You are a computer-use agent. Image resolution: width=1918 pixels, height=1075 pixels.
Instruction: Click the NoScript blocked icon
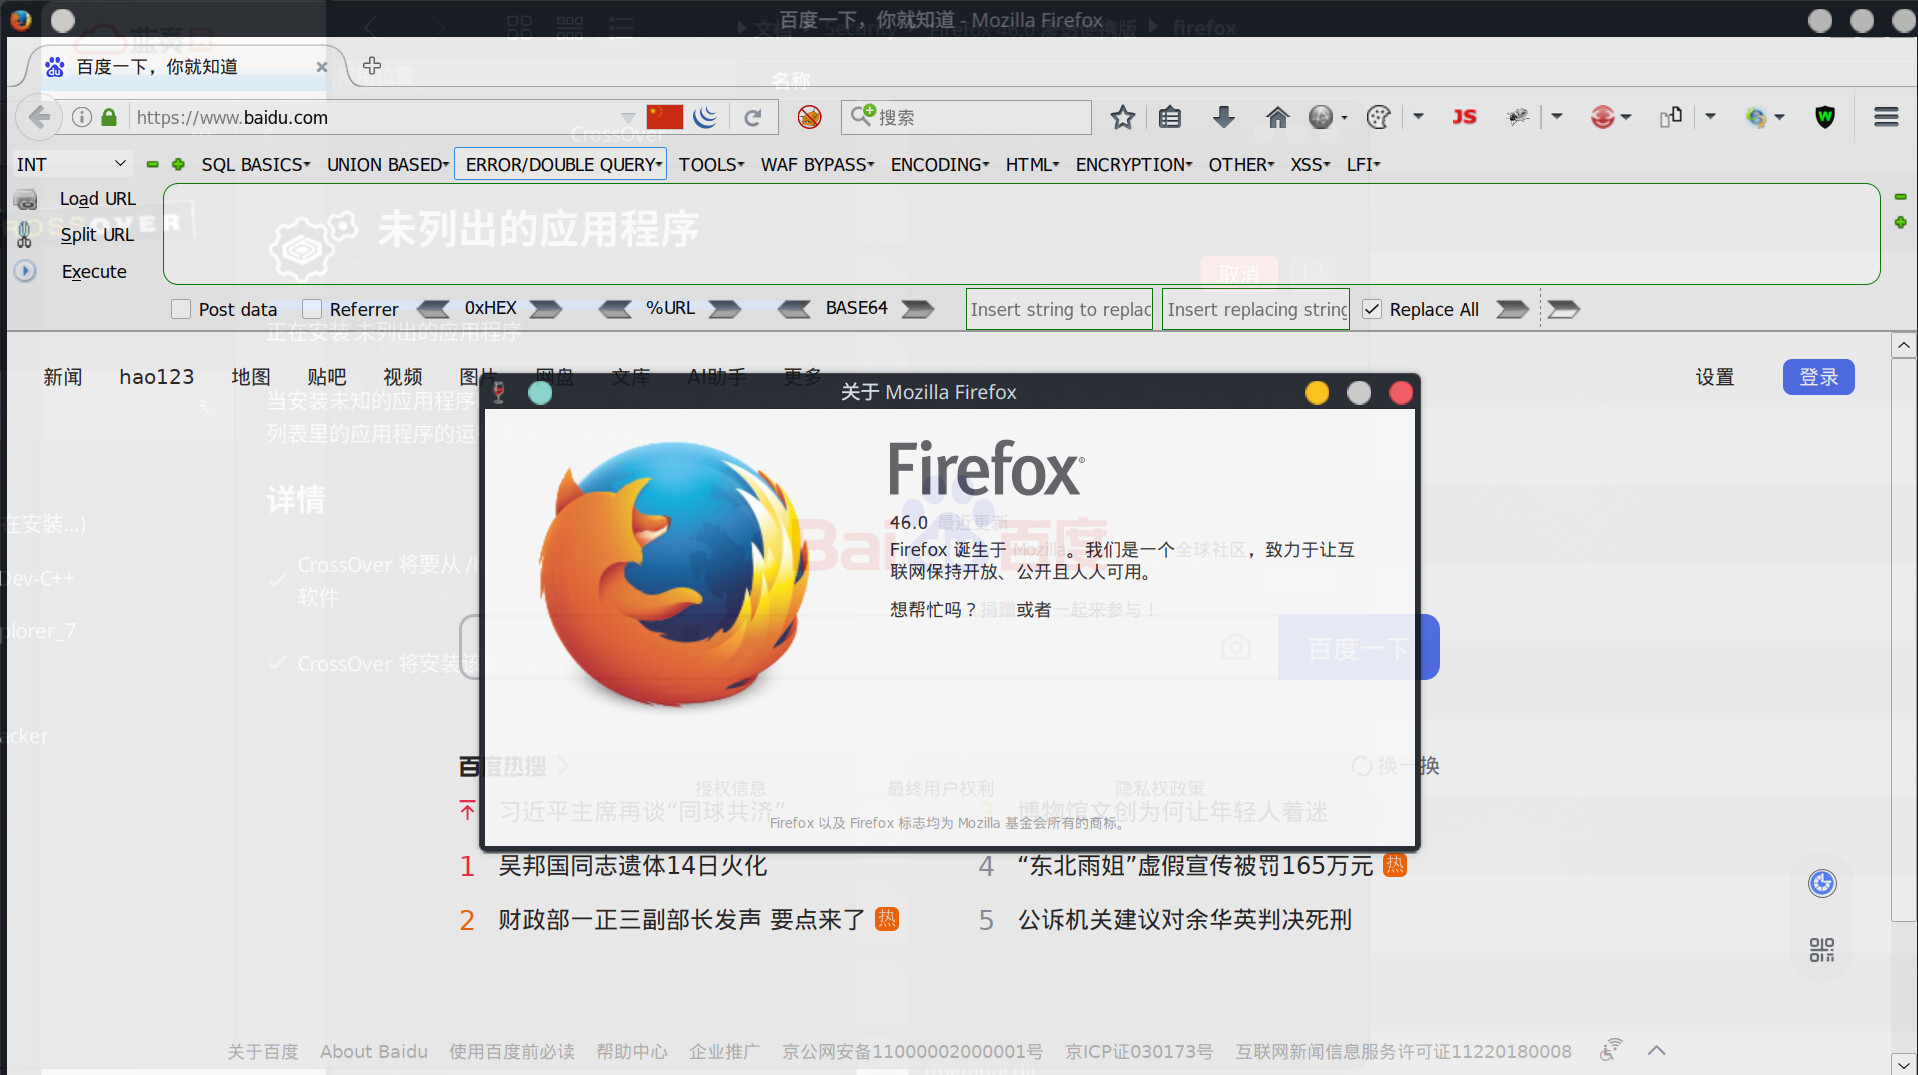[x=809, y=117]
